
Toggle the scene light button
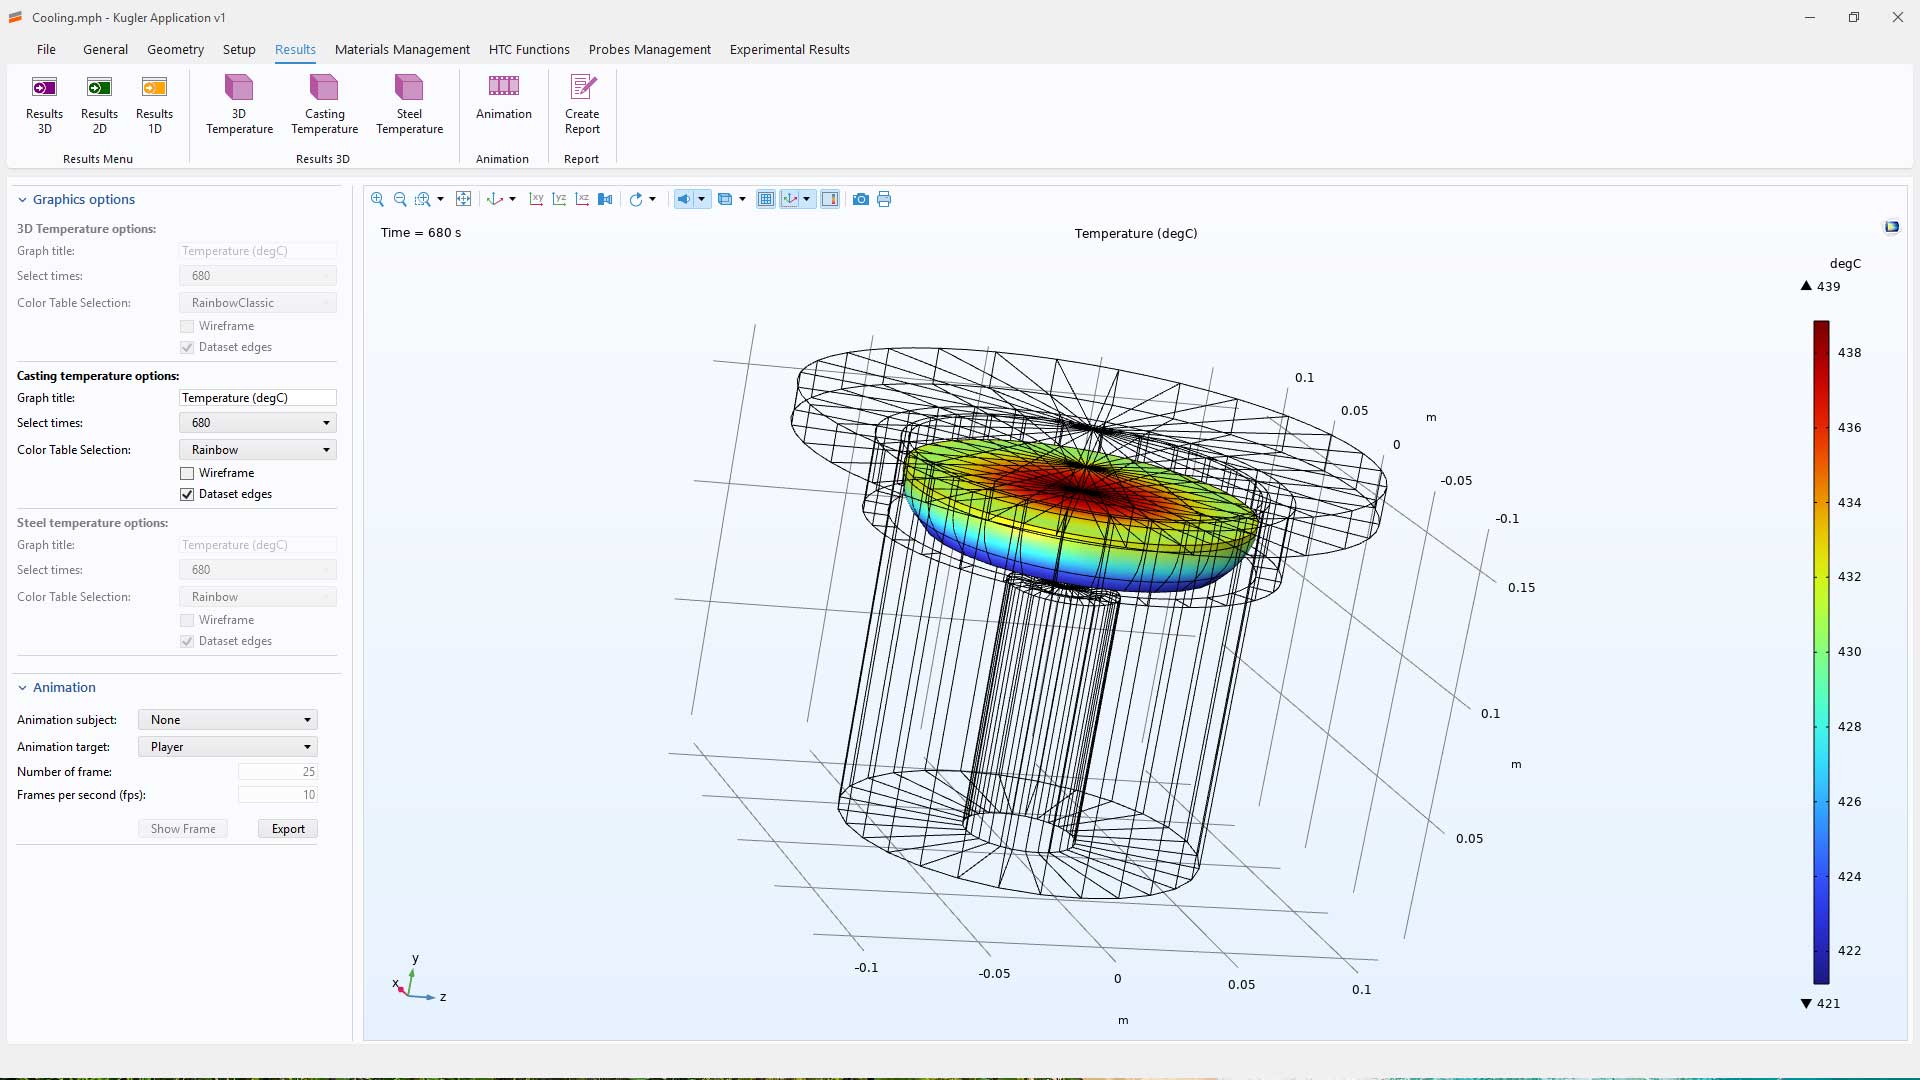(683, 199)
